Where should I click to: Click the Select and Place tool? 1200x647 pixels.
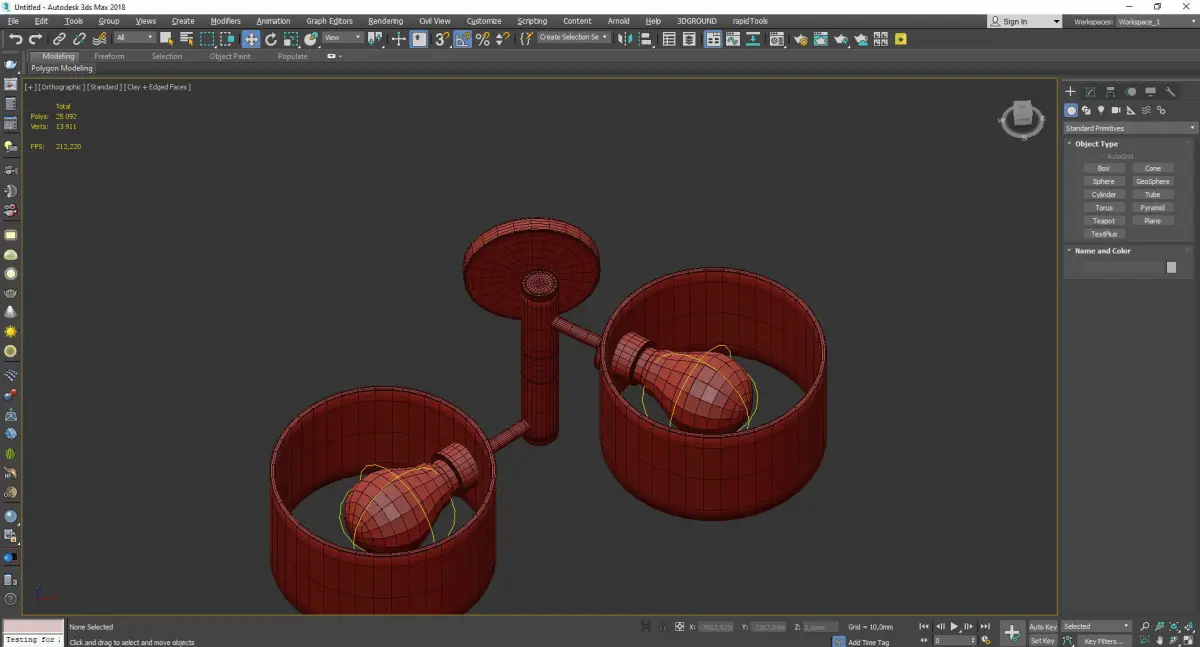point(311,39)
